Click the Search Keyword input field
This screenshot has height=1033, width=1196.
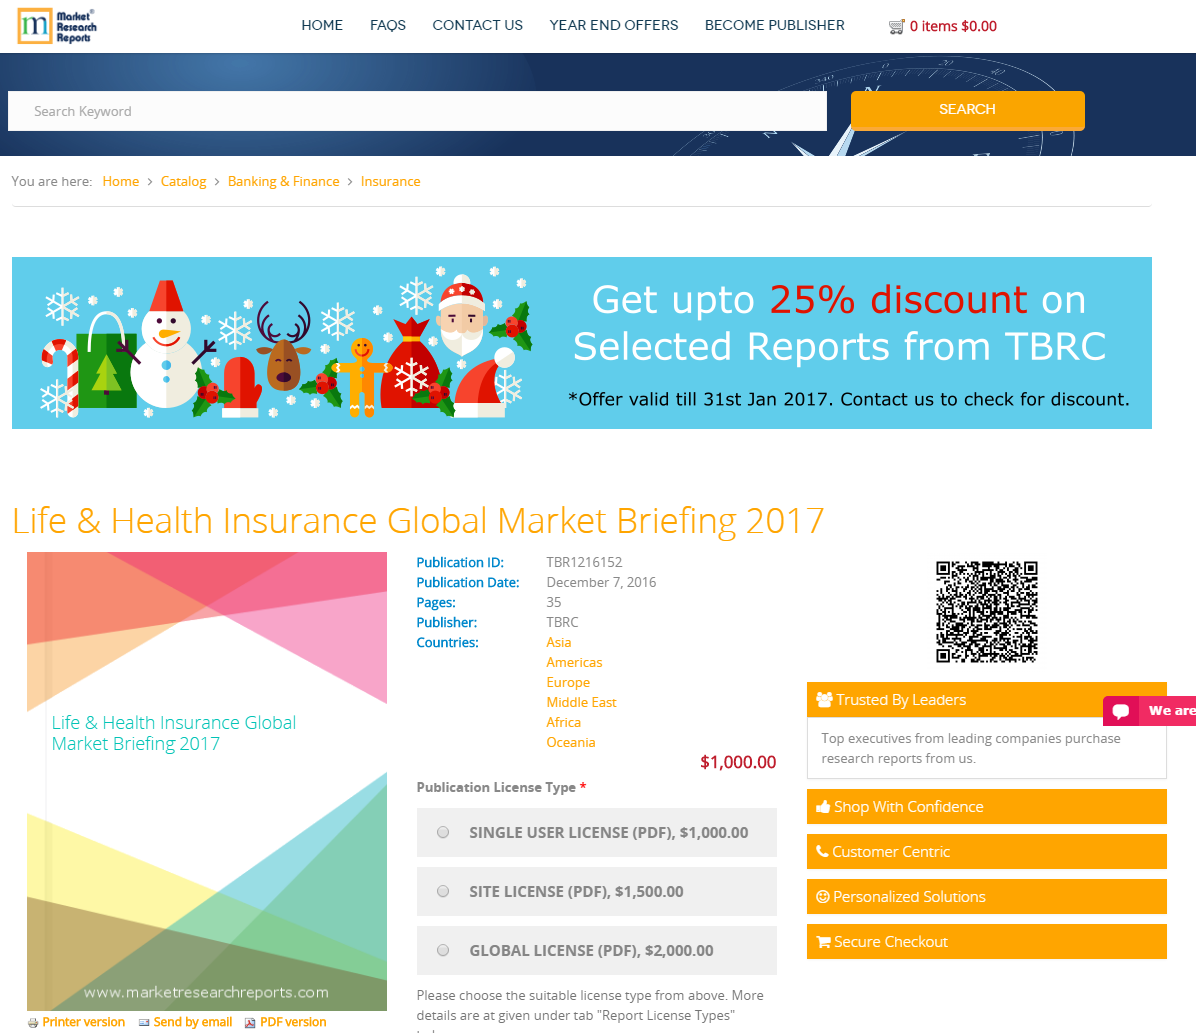(417, 111)
